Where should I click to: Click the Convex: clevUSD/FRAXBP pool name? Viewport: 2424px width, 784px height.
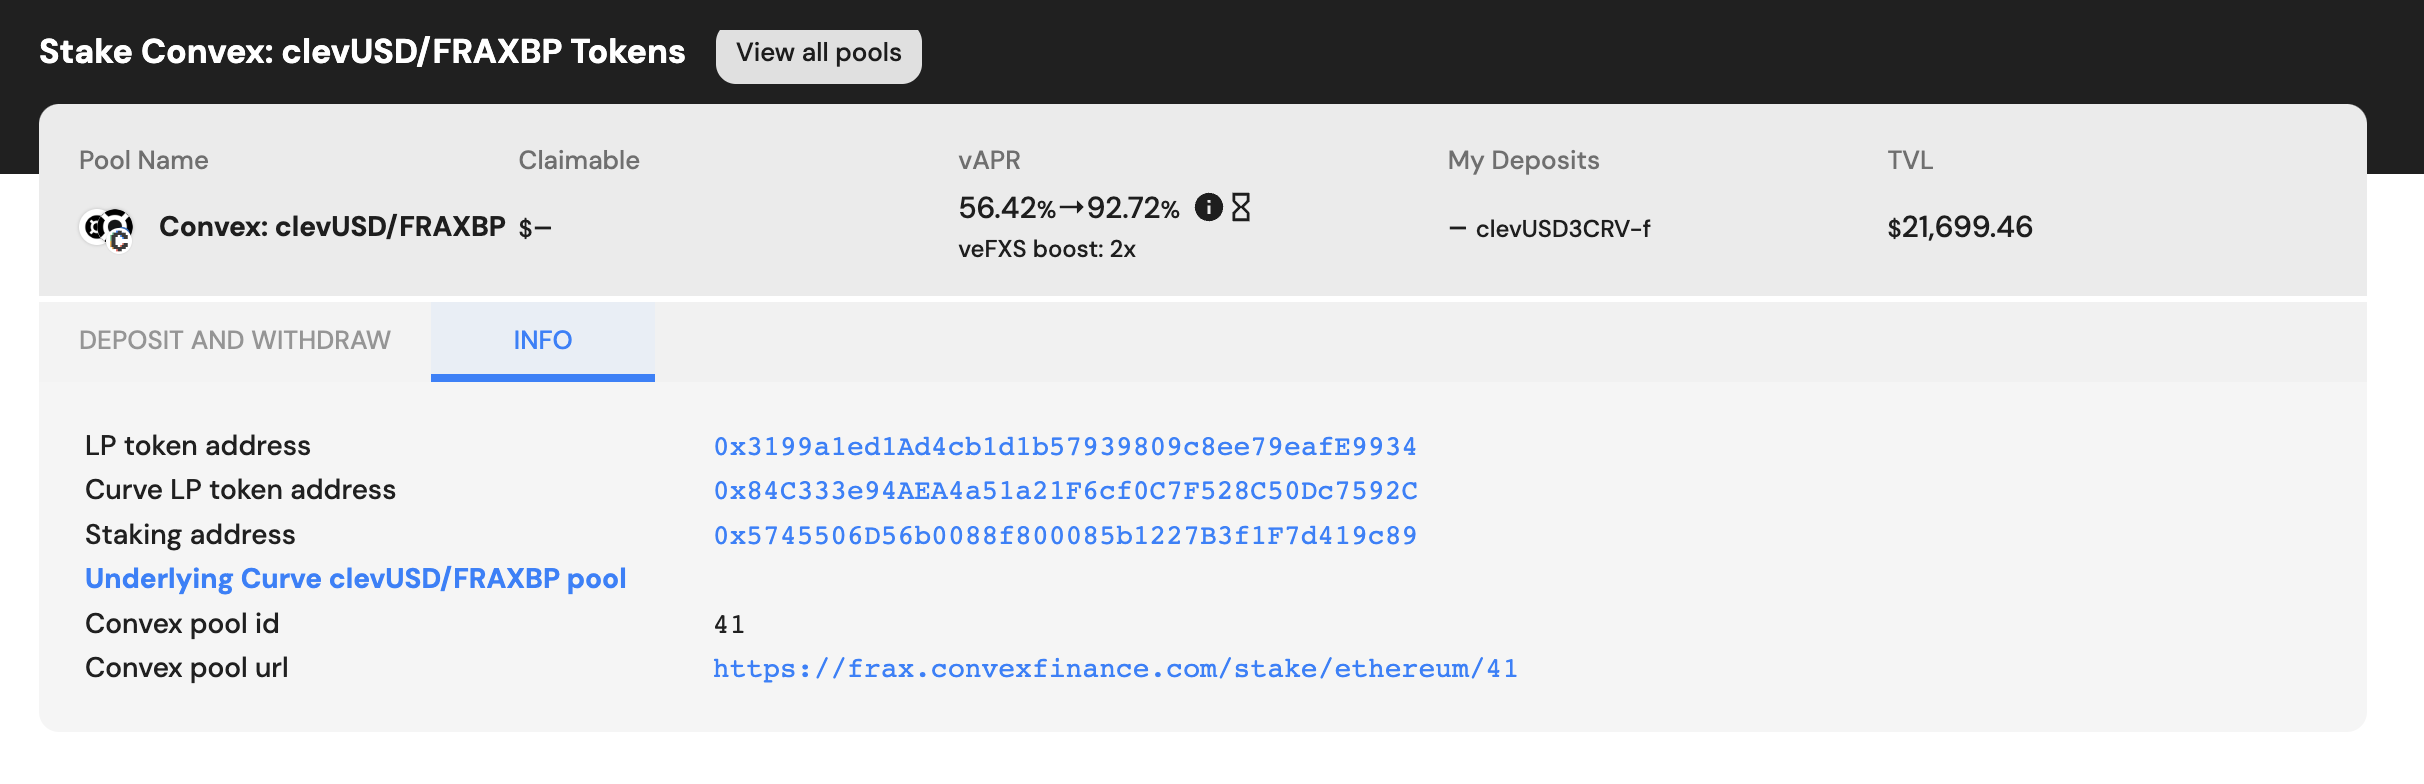pos(332,227)
